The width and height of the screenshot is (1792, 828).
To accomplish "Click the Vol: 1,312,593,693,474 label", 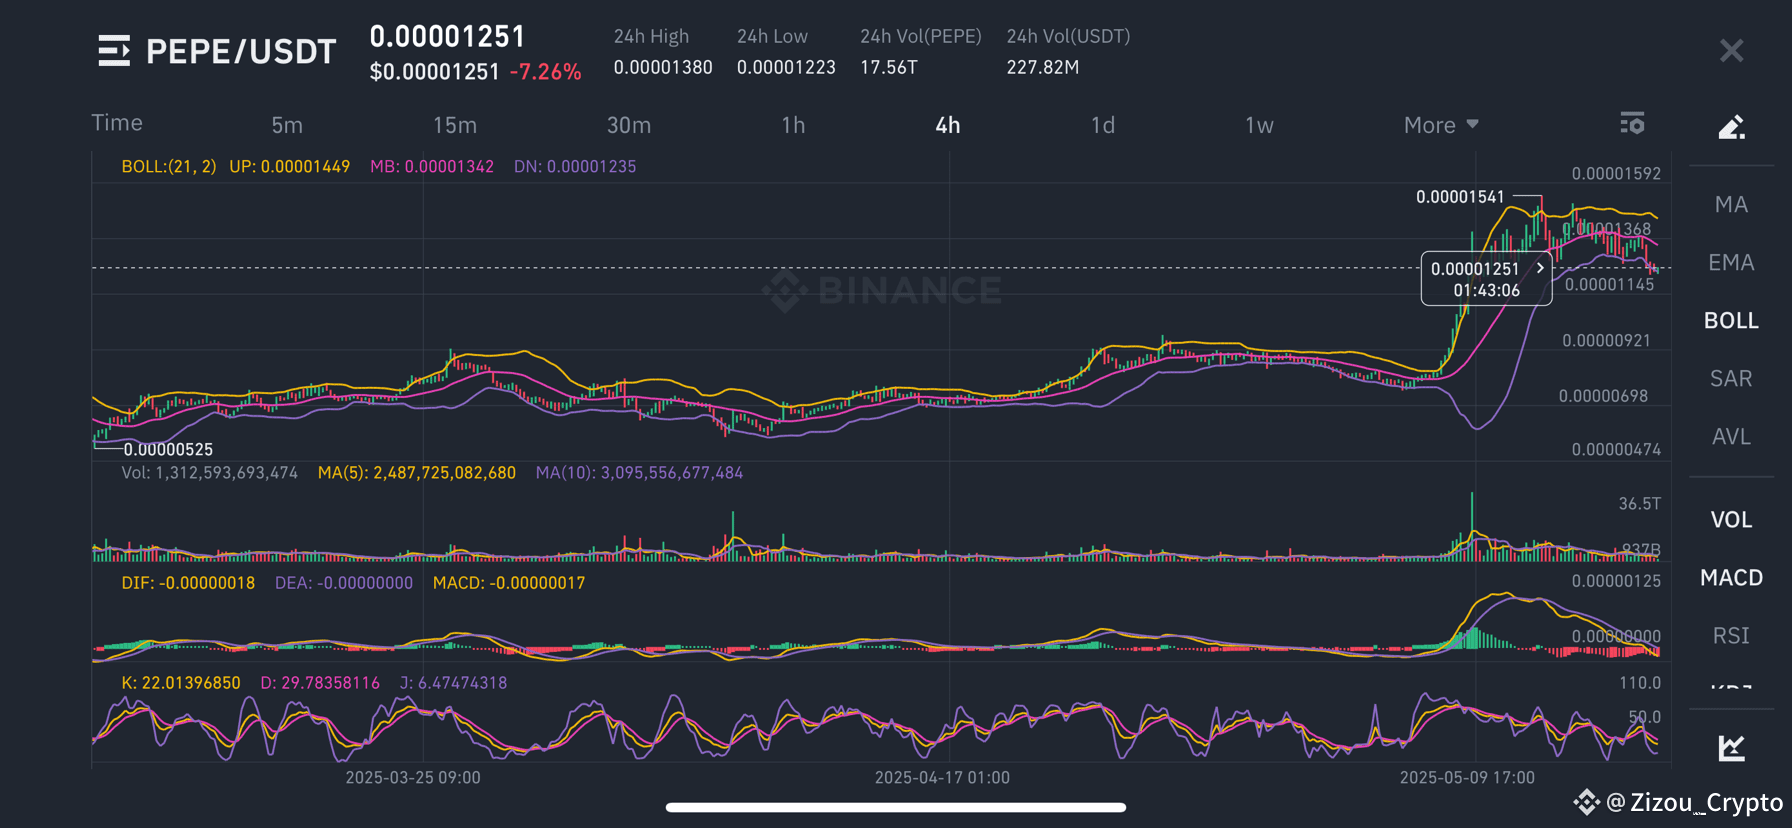I will pyautogui.click(x=209, y=473).
